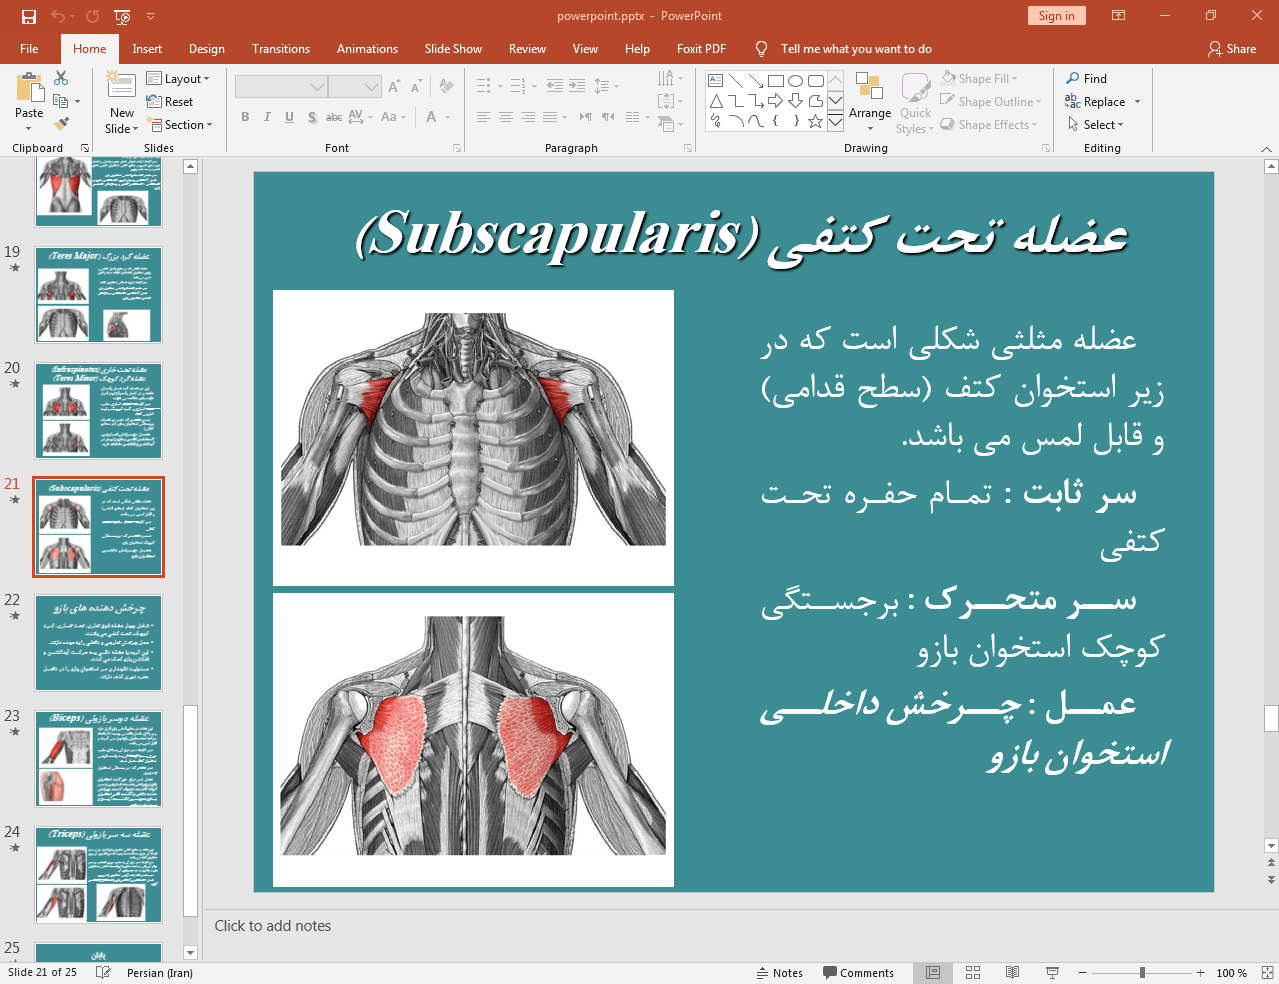Clear all formatting

point(446,87)
